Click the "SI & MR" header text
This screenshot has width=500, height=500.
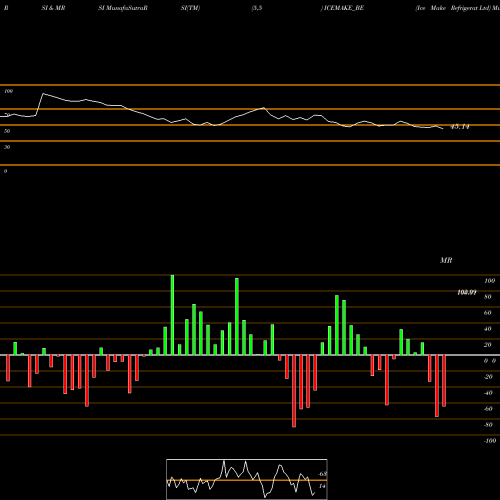click(53, 8)
